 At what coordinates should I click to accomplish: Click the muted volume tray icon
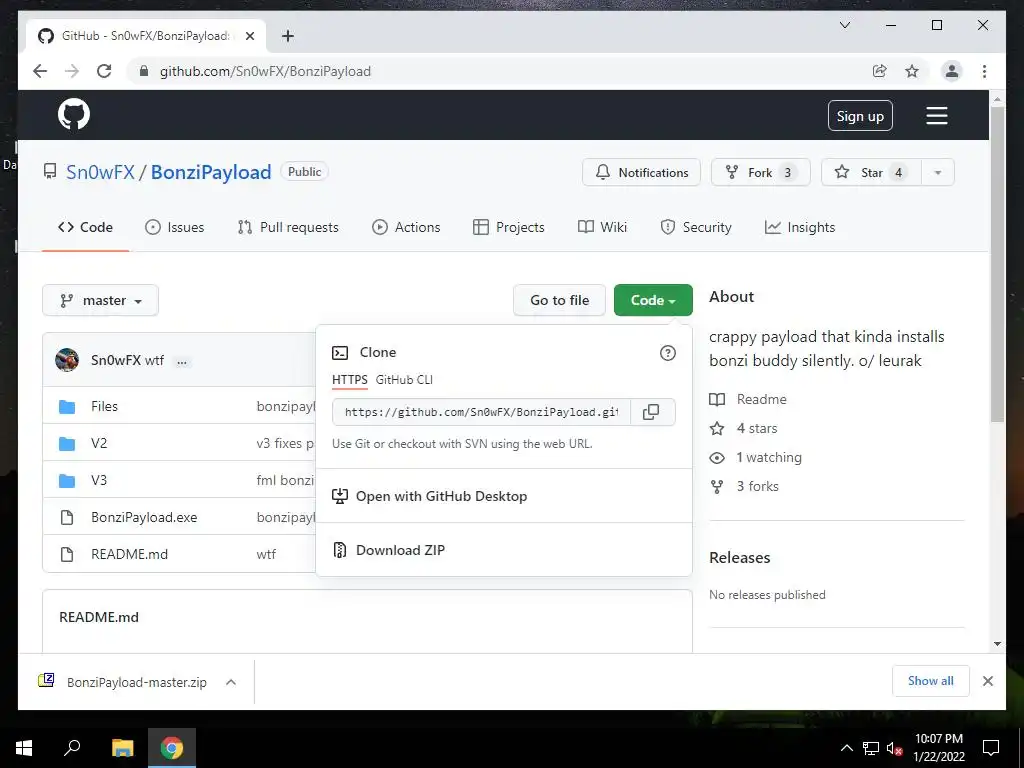[895, 748]
